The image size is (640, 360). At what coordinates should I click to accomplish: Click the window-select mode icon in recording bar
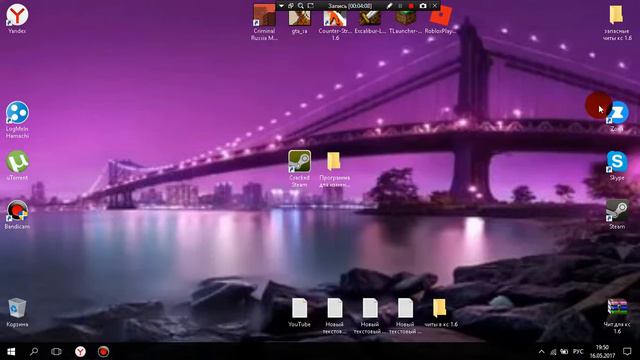tap(291, 6)
